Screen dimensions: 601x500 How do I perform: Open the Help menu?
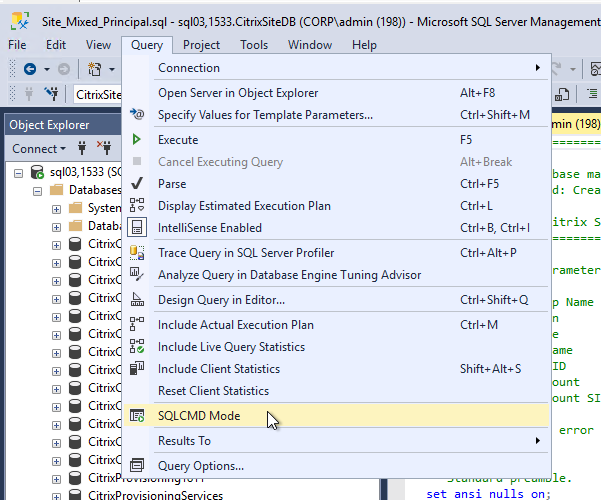[364, 45]
